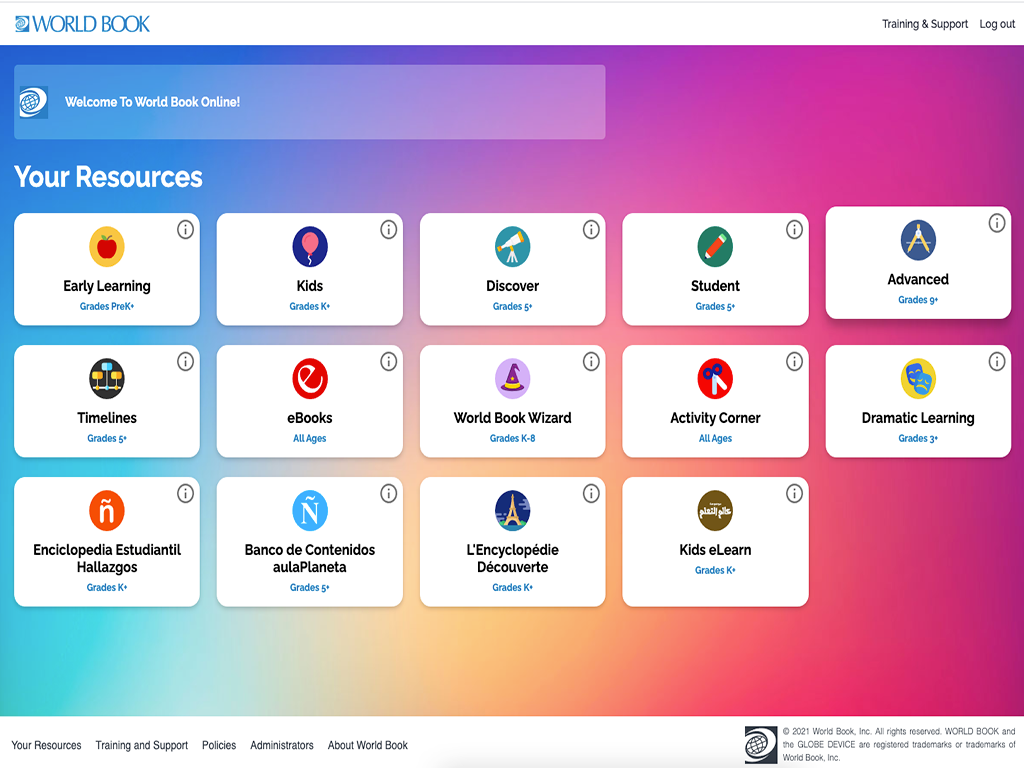Image resolution: width=1024 pixels, height=768 pixels.
Task: Open the Timelines title link
Action: tap(106, 418)
